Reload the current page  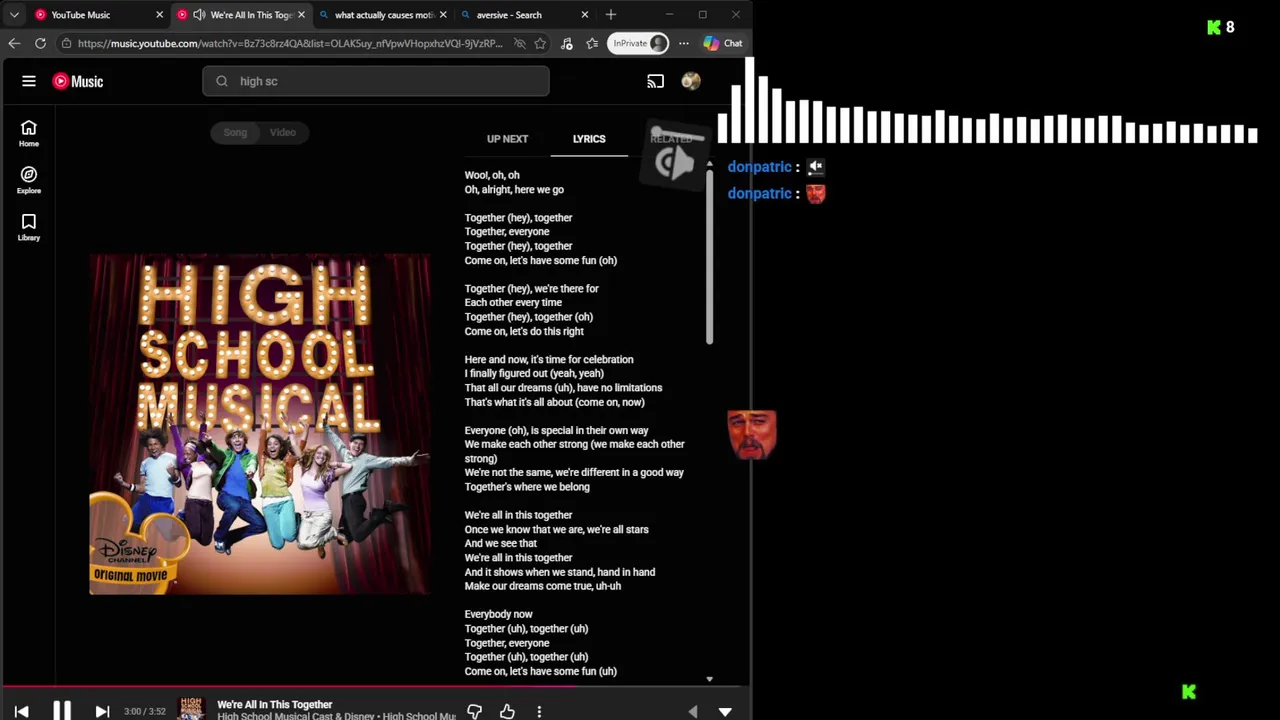coord(40,43)
